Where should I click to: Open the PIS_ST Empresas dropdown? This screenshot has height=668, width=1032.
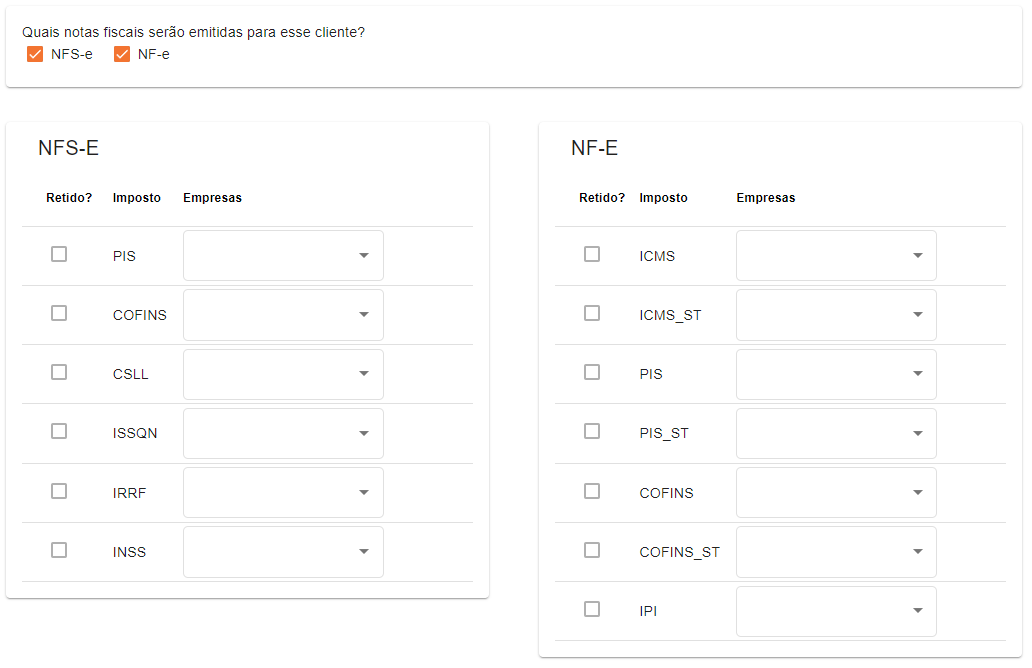click(836, 433)
